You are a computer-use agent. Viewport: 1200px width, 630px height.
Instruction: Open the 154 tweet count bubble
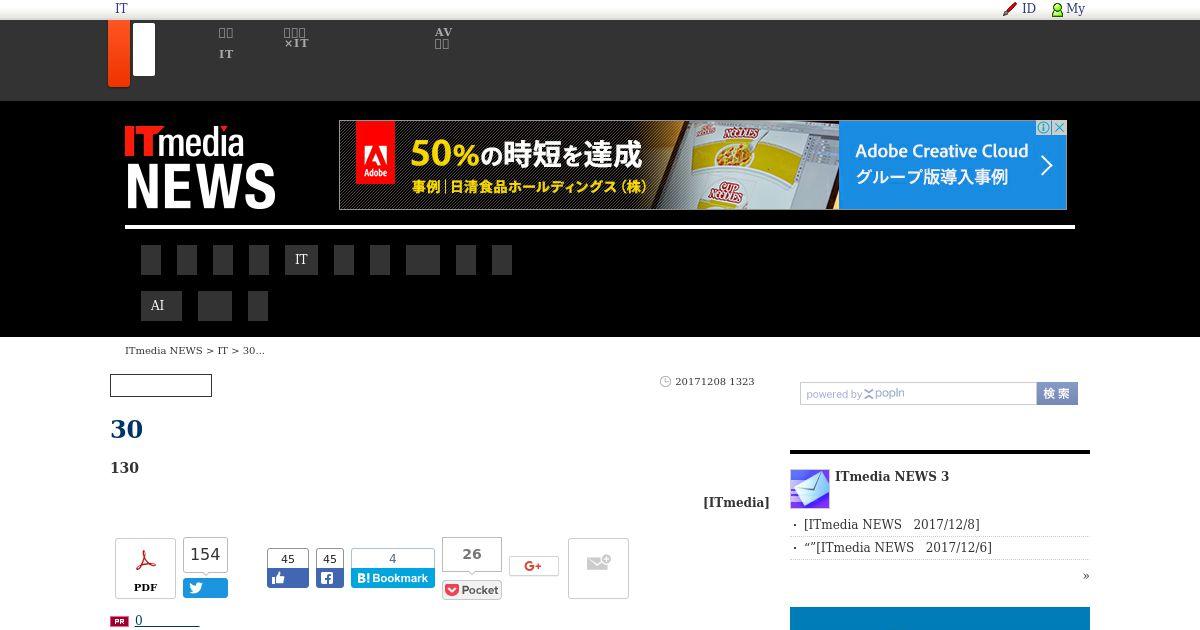click(205, 555)
